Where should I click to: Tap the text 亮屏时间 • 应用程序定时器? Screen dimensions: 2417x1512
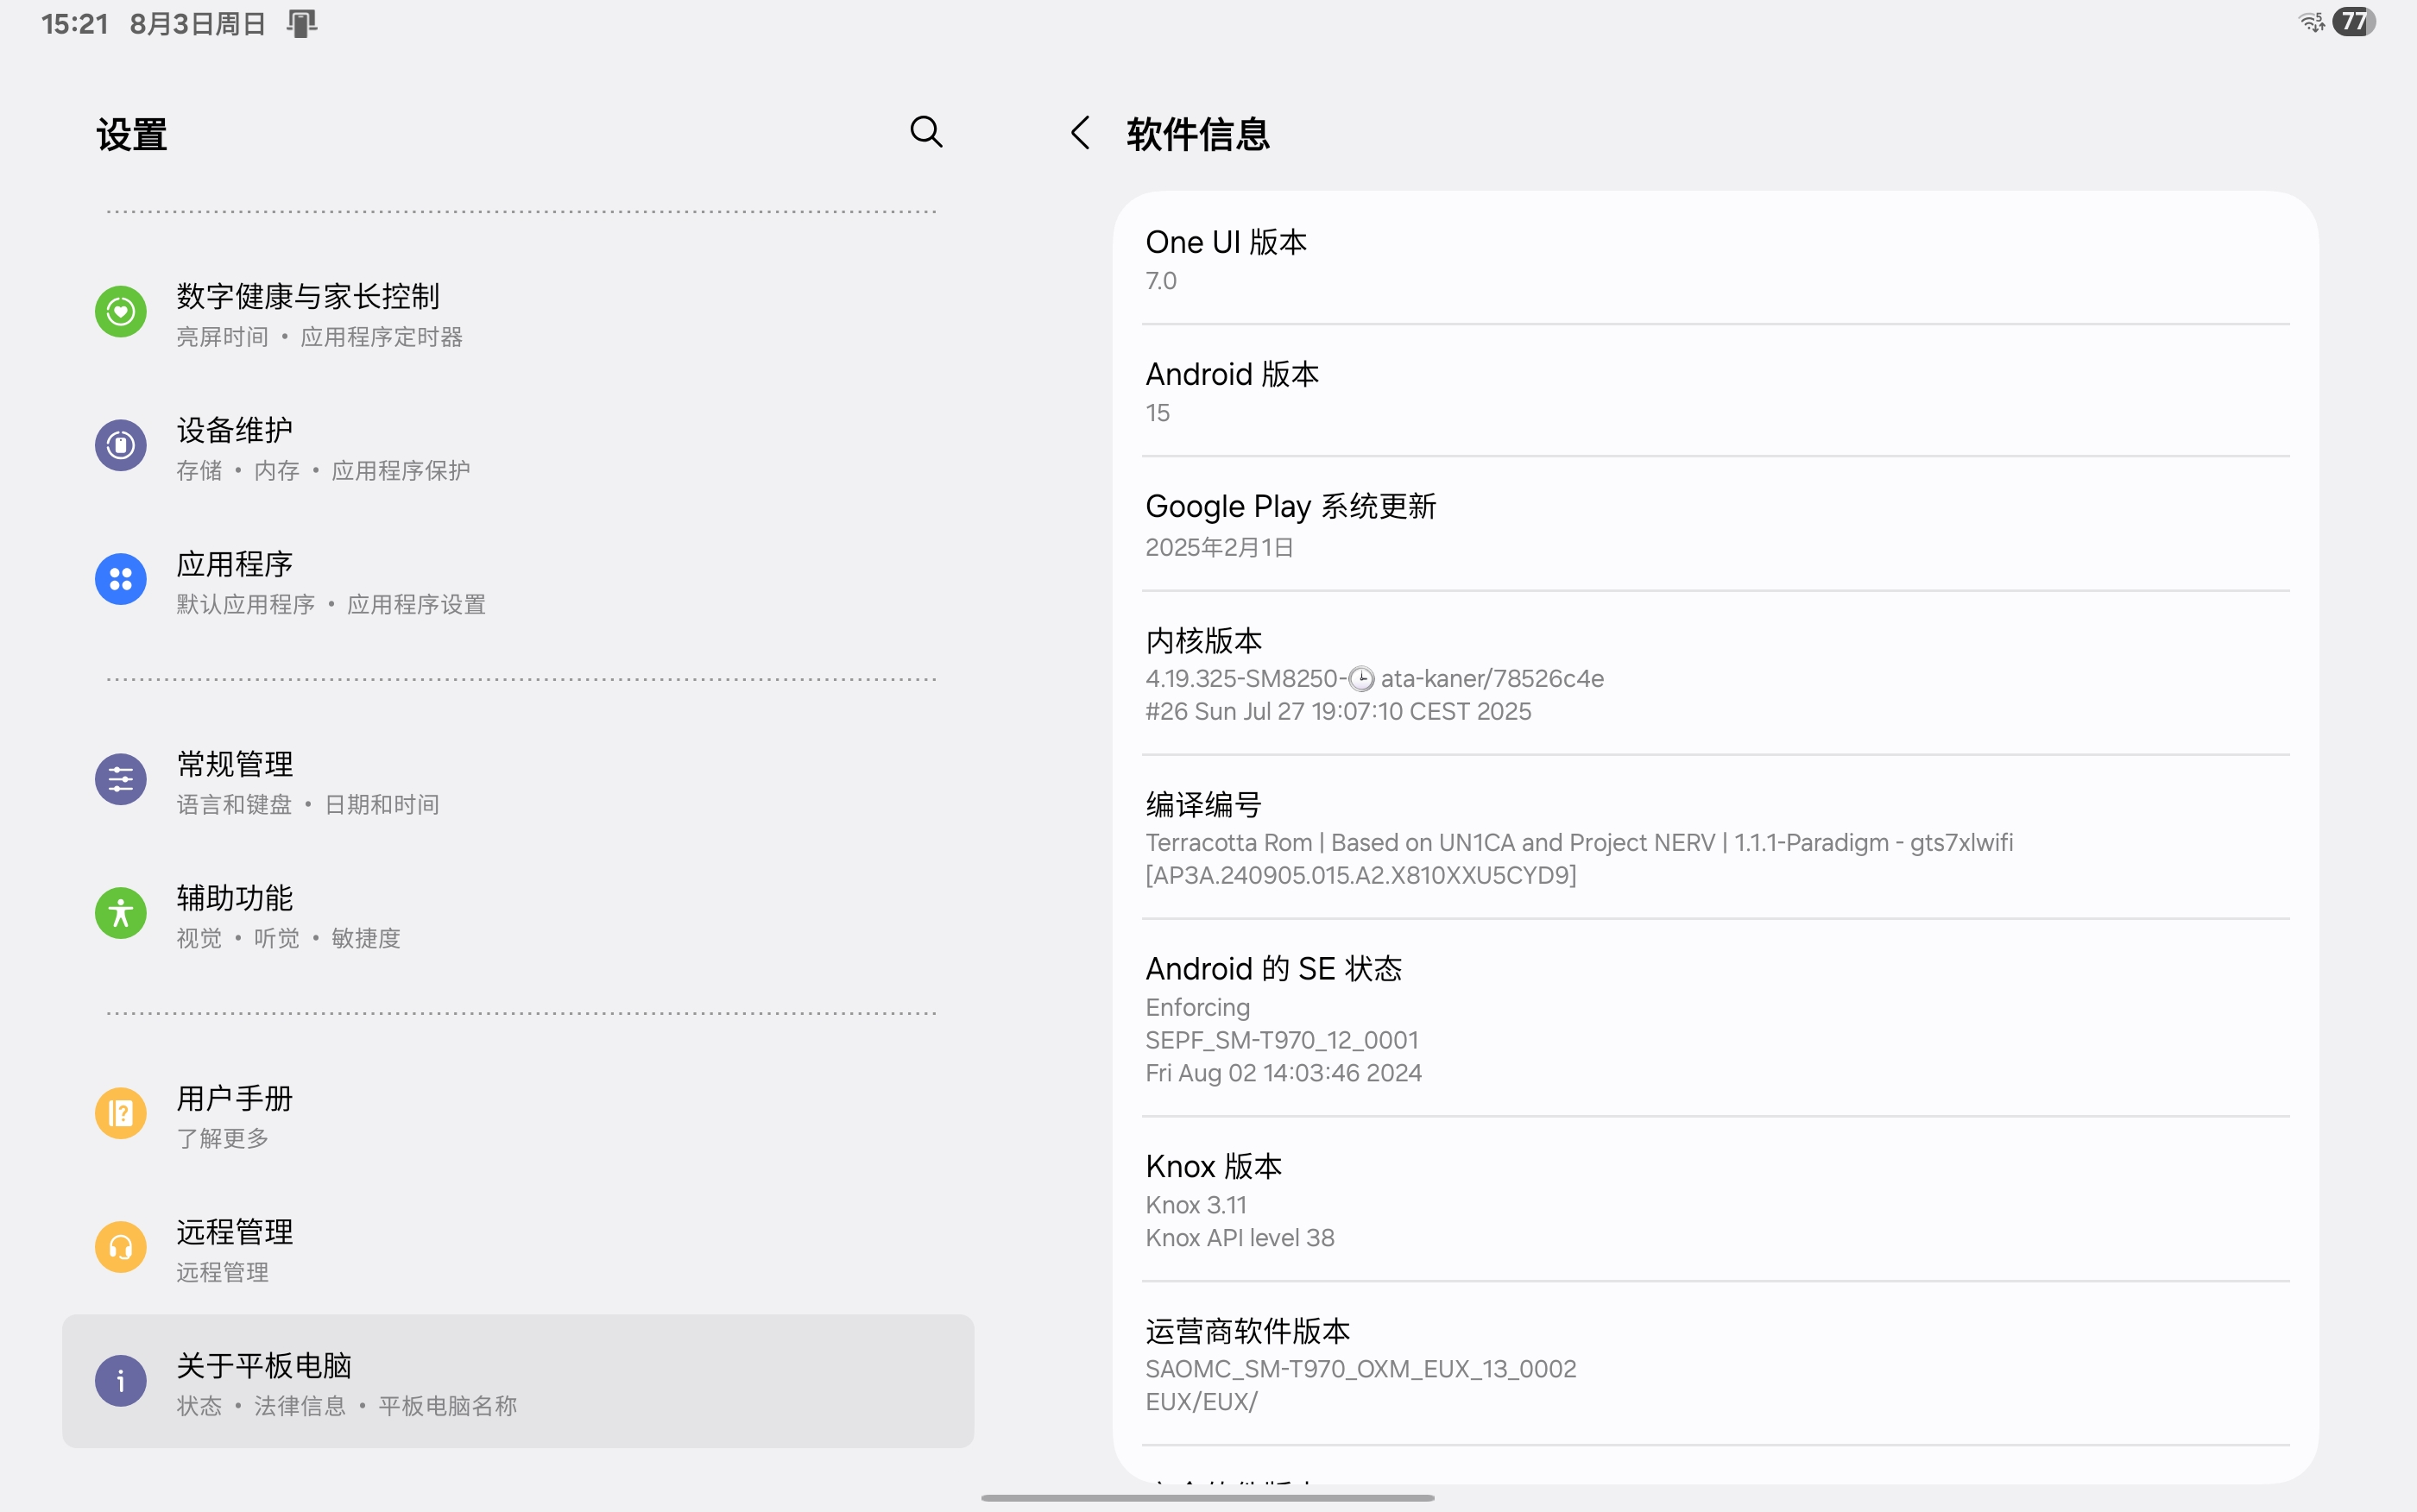[320, 337]
